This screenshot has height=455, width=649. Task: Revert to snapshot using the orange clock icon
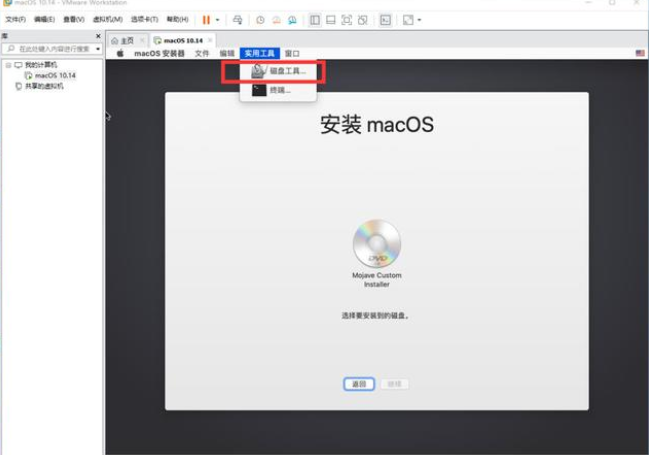276,20
